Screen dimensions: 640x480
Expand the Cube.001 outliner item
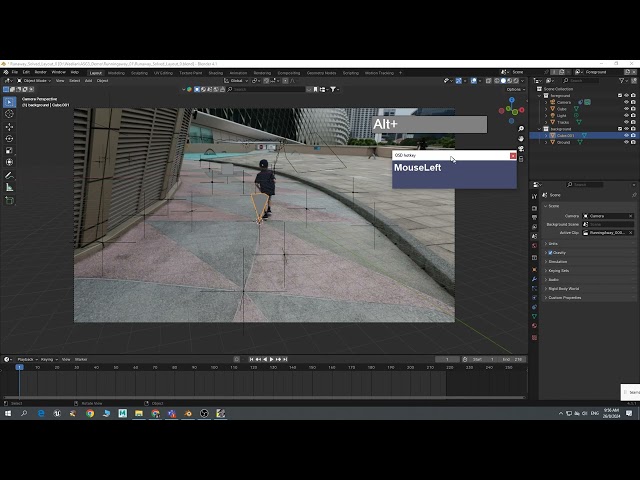(x=546, y=136)
